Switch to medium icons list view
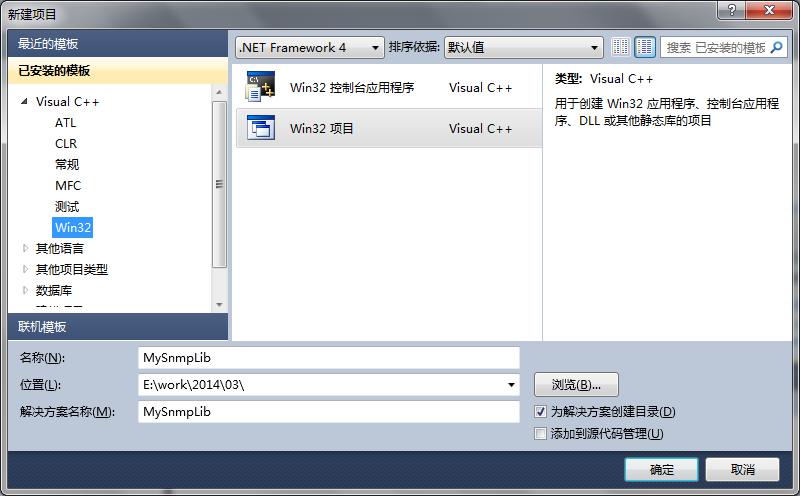 coord(645,47)
